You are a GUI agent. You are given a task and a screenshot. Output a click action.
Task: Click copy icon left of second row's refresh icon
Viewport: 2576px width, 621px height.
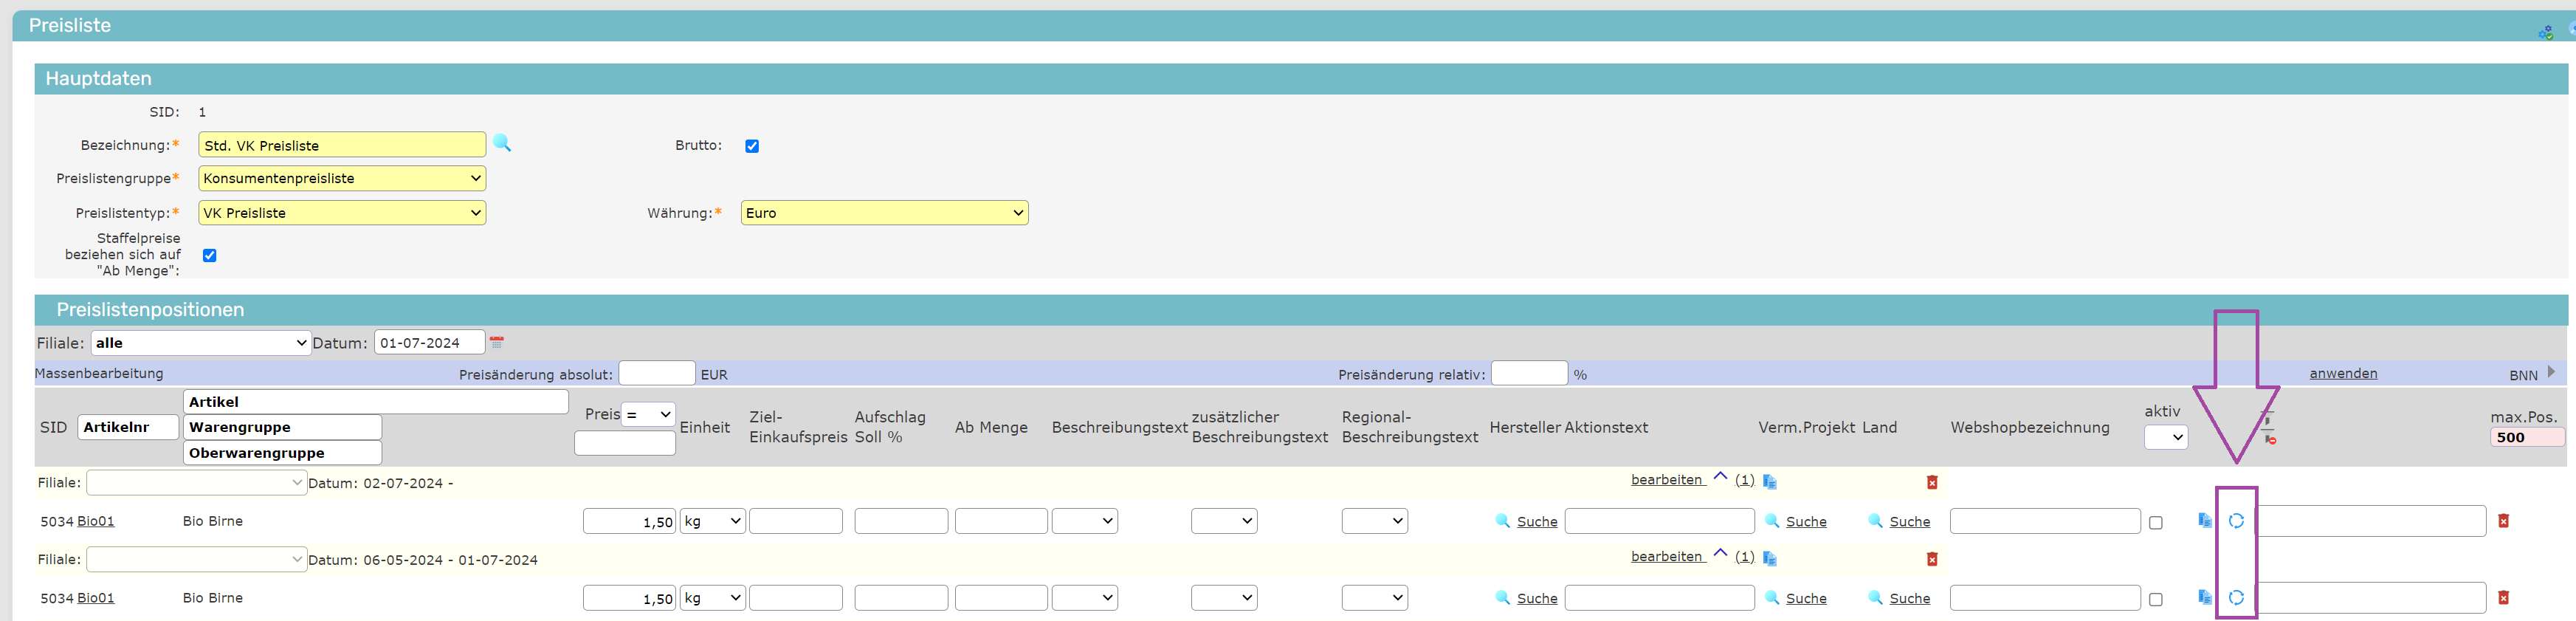pos(2204,598)
